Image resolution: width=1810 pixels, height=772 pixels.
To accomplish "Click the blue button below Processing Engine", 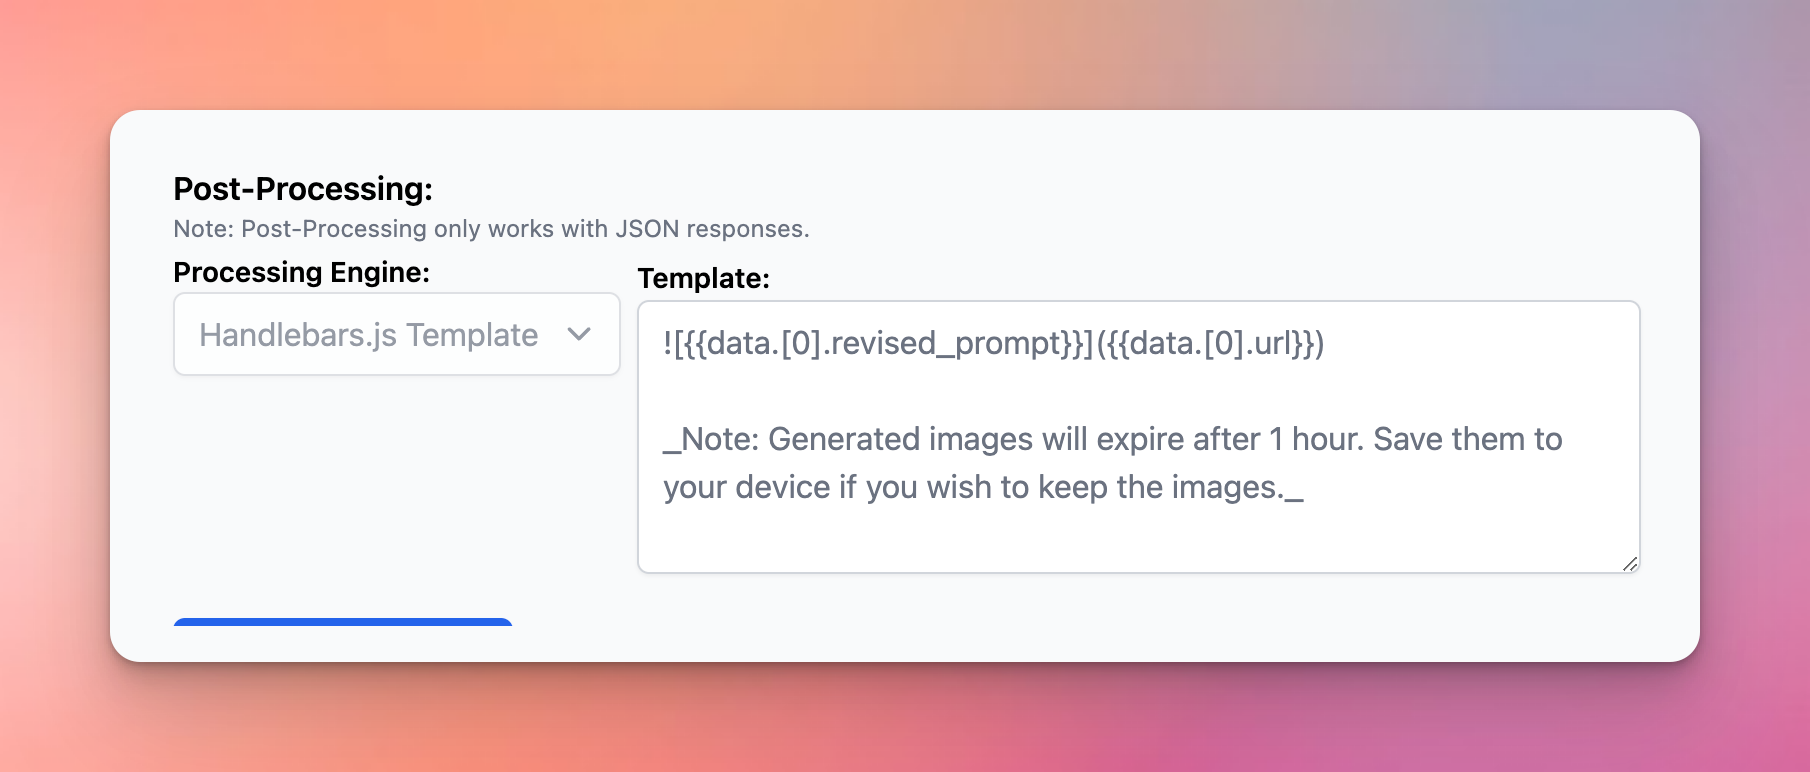I will pos(343,622).
